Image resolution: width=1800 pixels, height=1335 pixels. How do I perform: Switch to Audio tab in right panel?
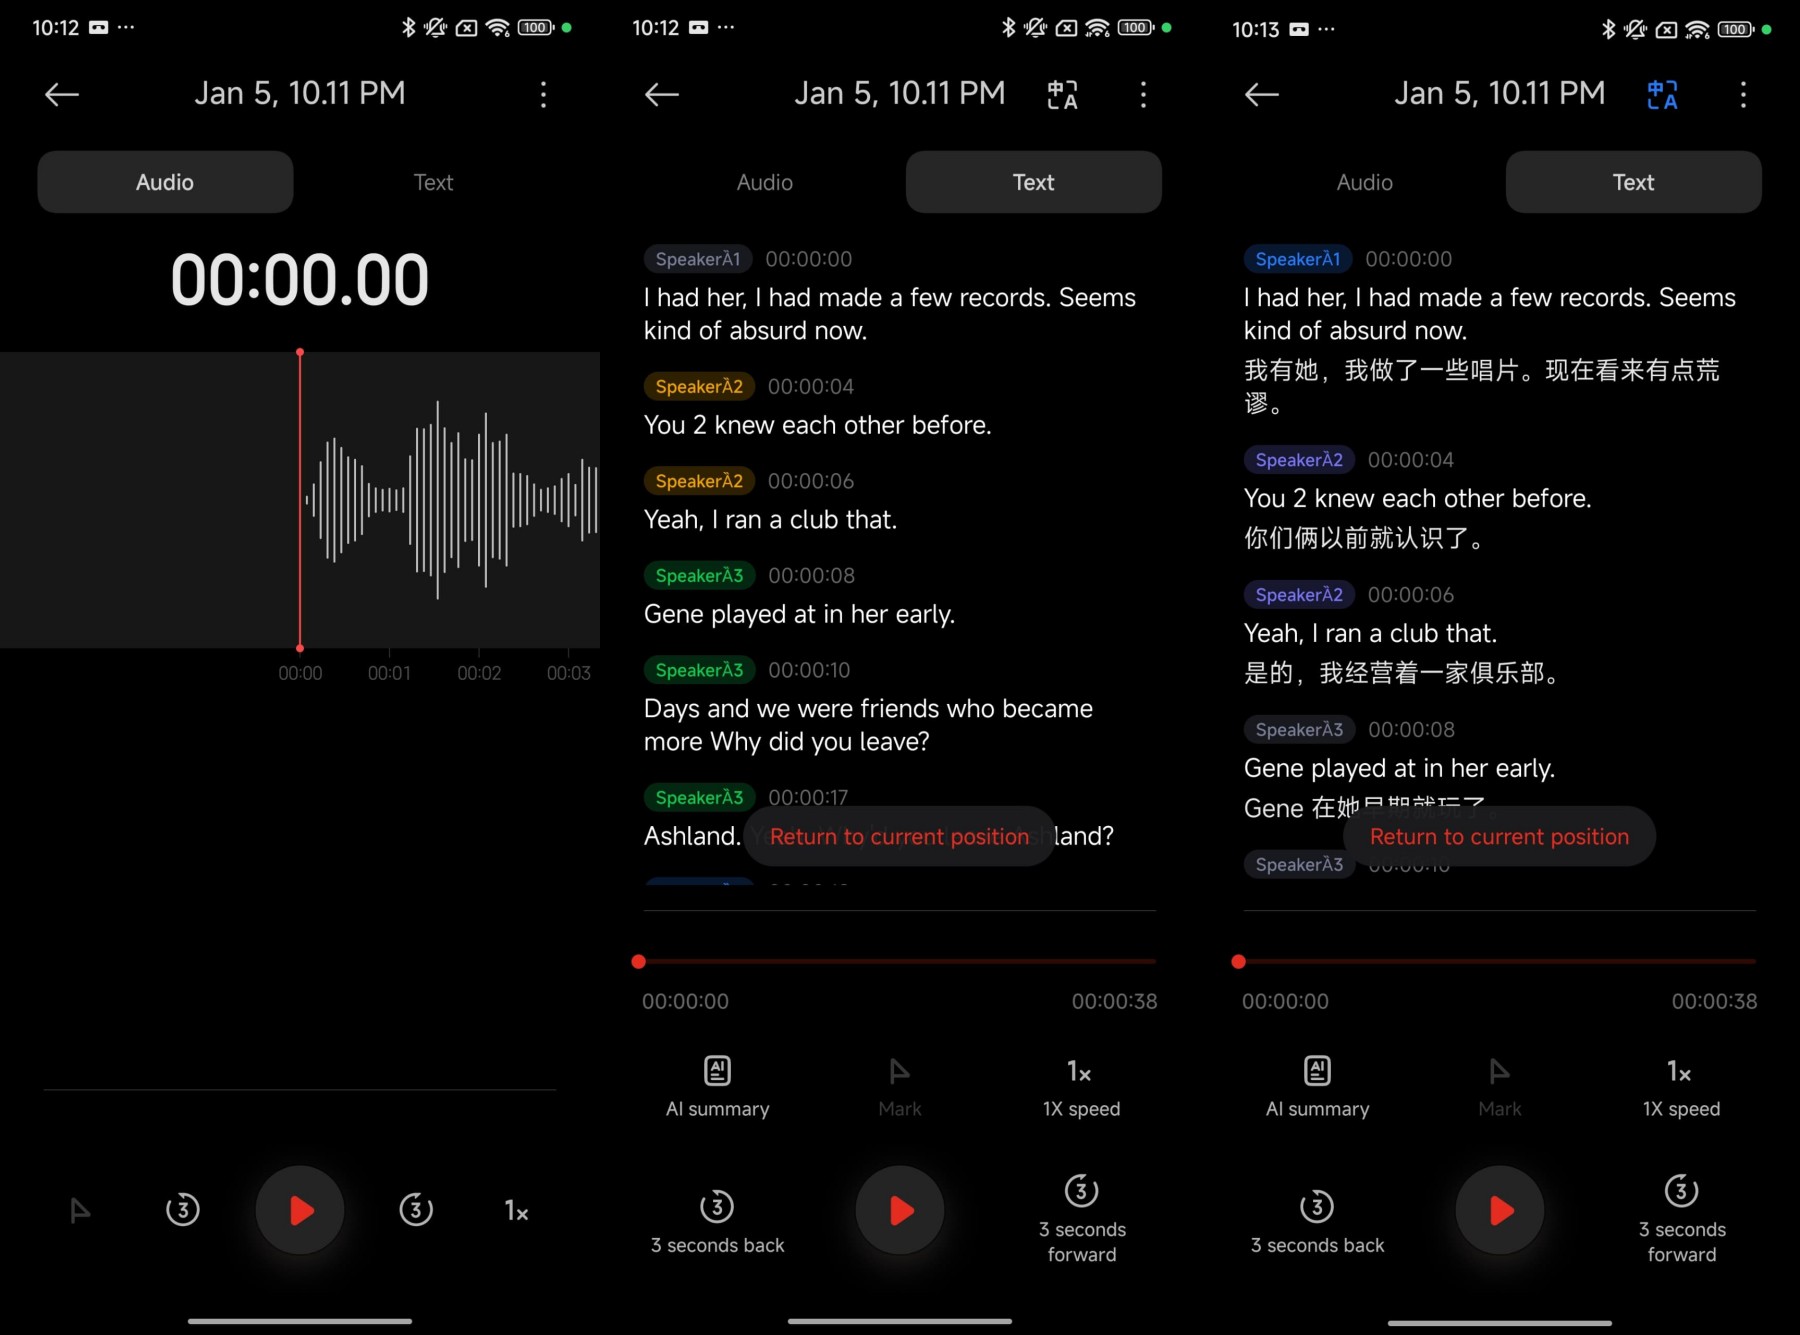click(1365, 182)
